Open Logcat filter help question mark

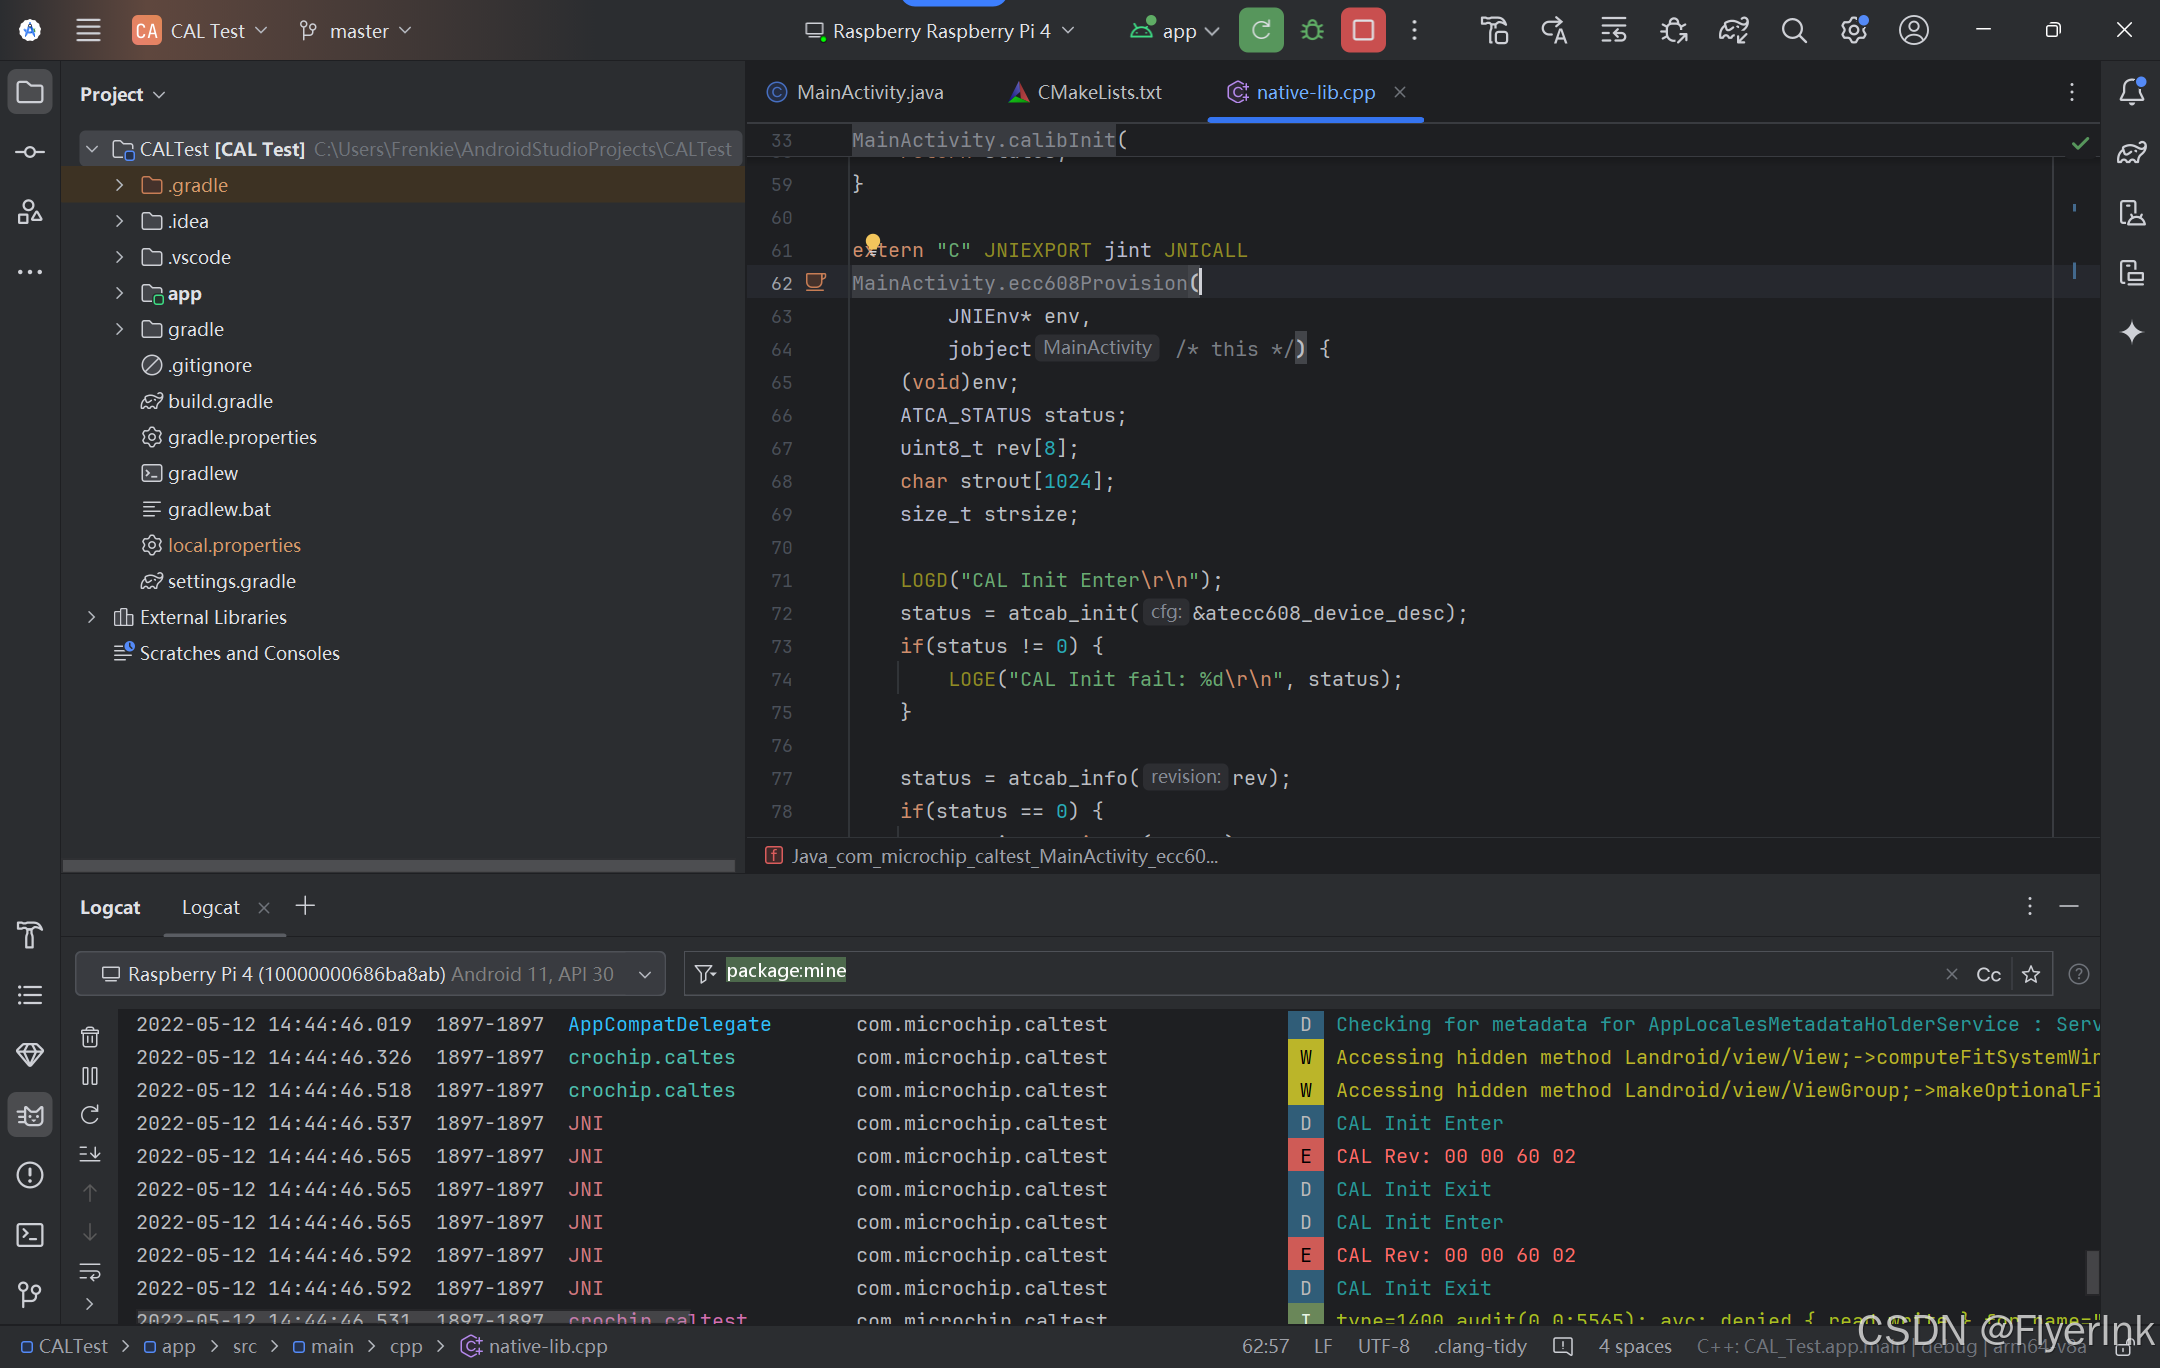[2079, 974]
